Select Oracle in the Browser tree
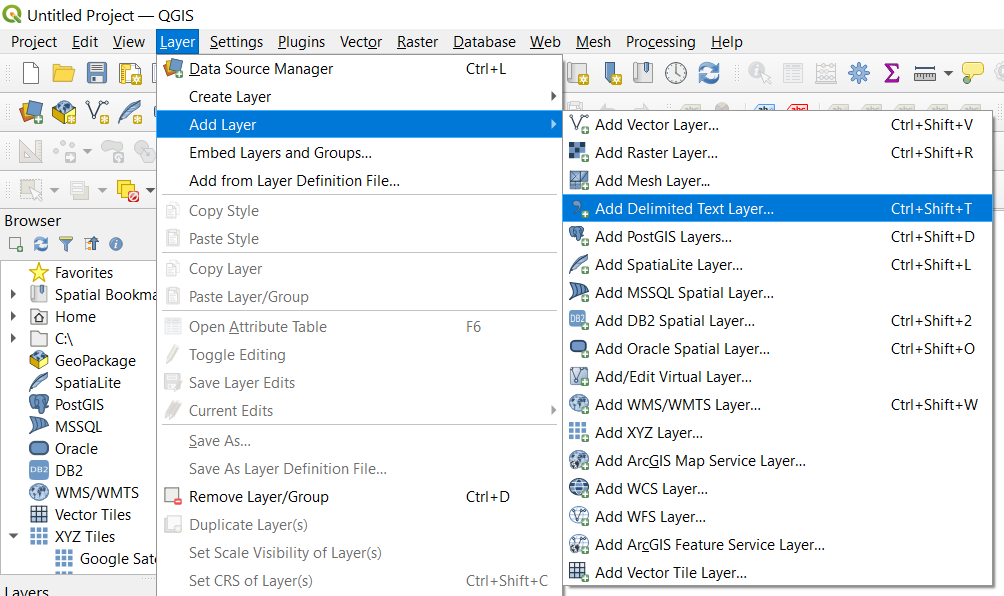 (x=76, y=449)
